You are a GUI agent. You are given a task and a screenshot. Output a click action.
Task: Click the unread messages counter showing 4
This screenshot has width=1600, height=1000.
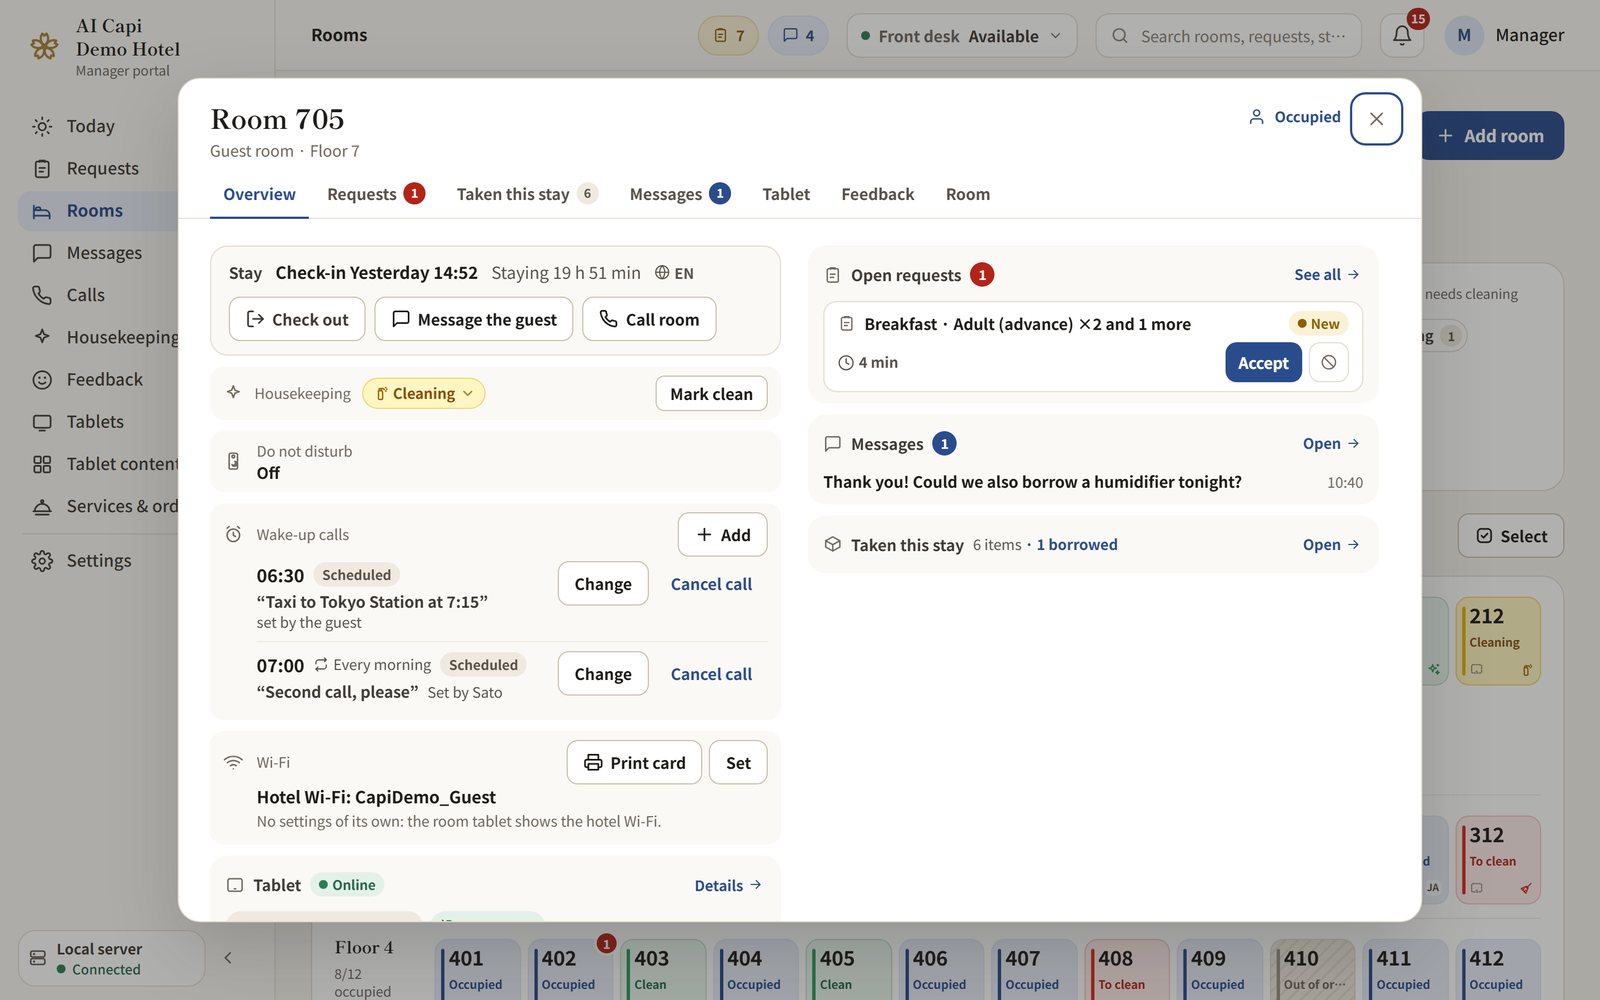tap(798, 36)
